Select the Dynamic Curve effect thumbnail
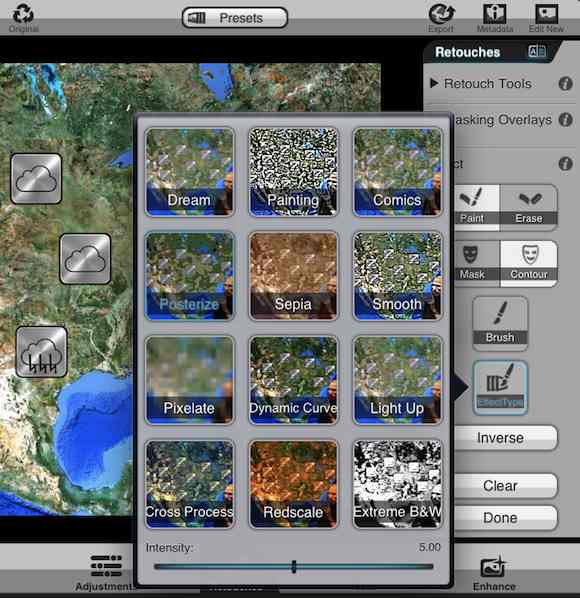 (293, 380)
